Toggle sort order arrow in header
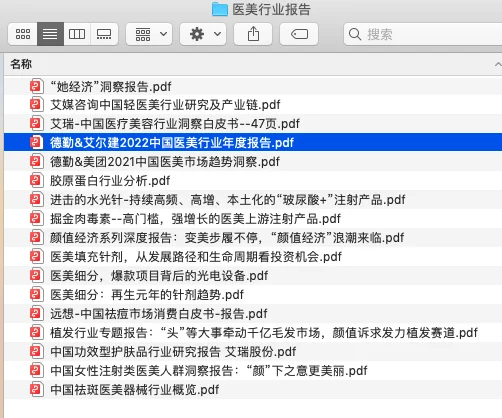The image size is (502, 418). 498,64
